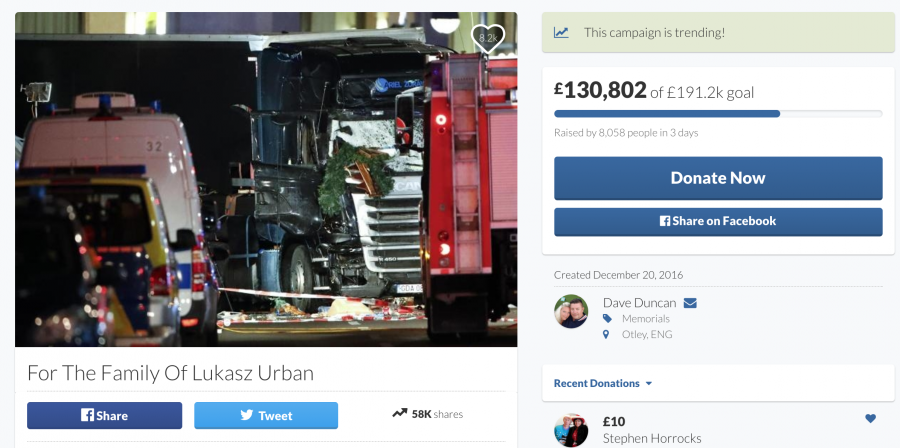Click the donation progress bar
The height and width of the screenshot is (448, 900).
[x=718, y=114]
